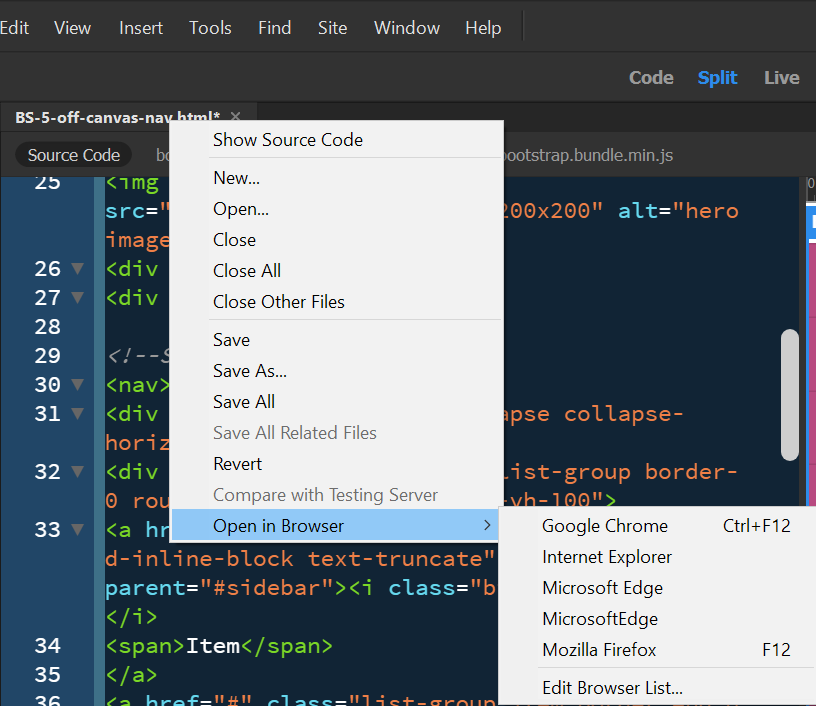Open the page in Google Chrome
Viewport: 816px width, 706px height.
coord(604,525)
